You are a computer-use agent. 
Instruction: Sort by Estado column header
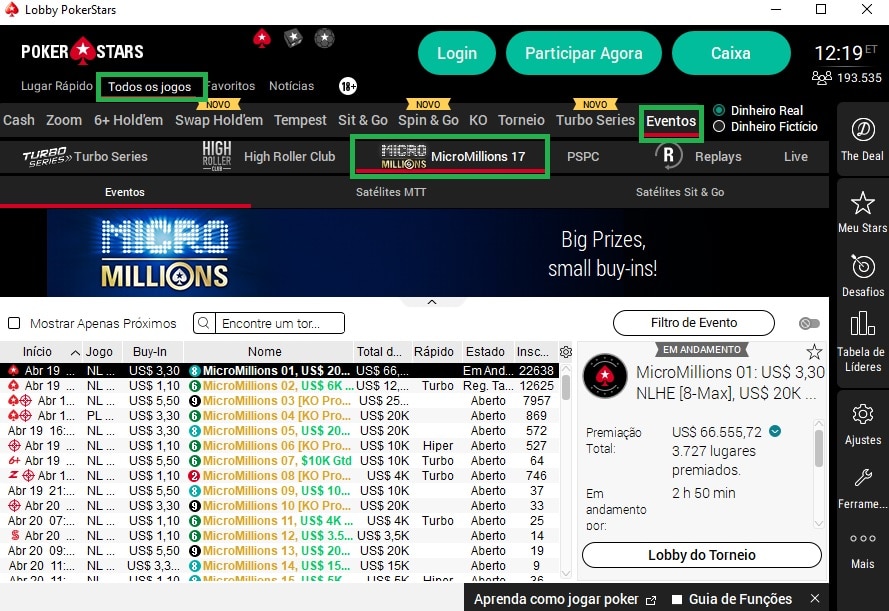tap(485, 352)
